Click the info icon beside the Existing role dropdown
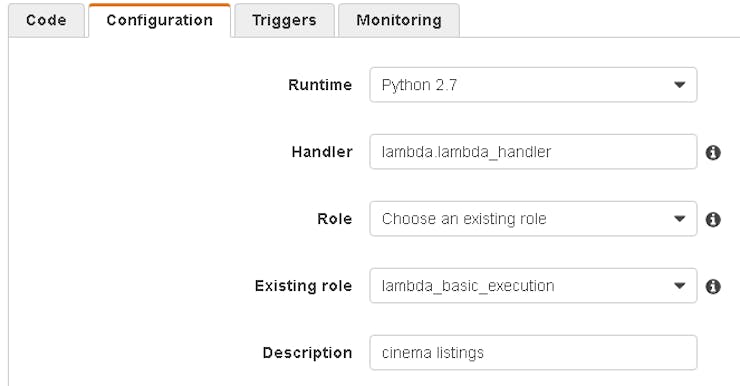740x386 pixels. [x=713, y=286]
